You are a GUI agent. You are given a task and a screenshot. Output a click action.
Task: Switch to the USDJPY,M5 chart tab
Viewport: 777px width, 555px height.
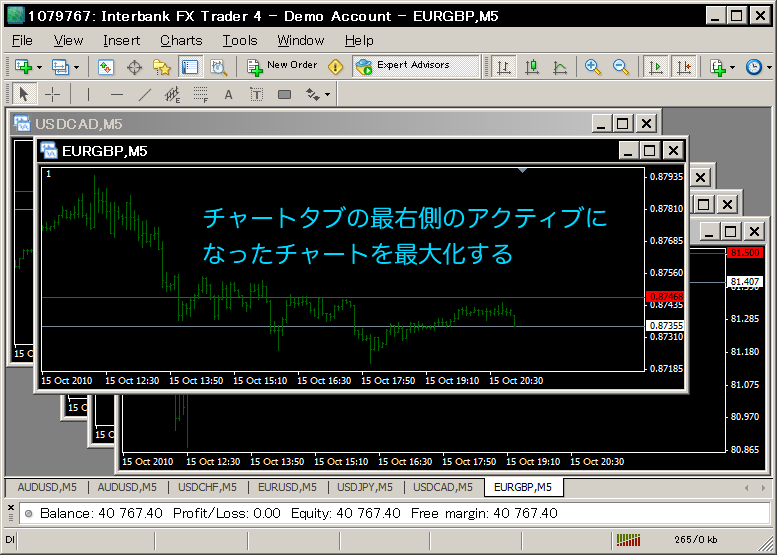[365, 487]
